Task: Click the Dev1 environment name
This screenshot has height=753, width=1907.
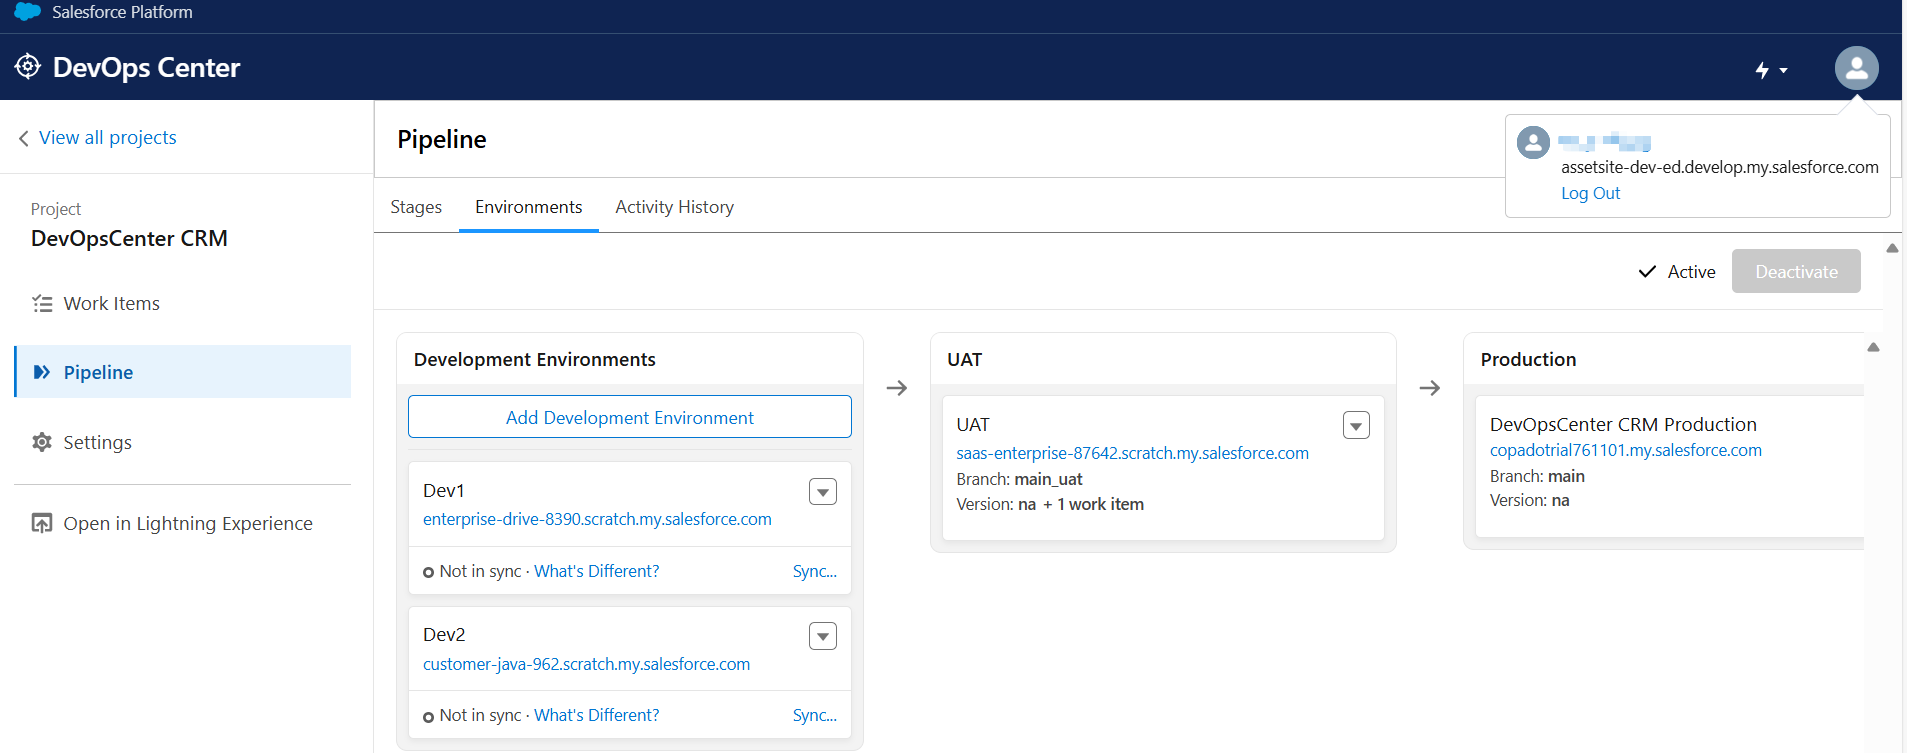Action: pyautogui.click(x=444, y=490)
